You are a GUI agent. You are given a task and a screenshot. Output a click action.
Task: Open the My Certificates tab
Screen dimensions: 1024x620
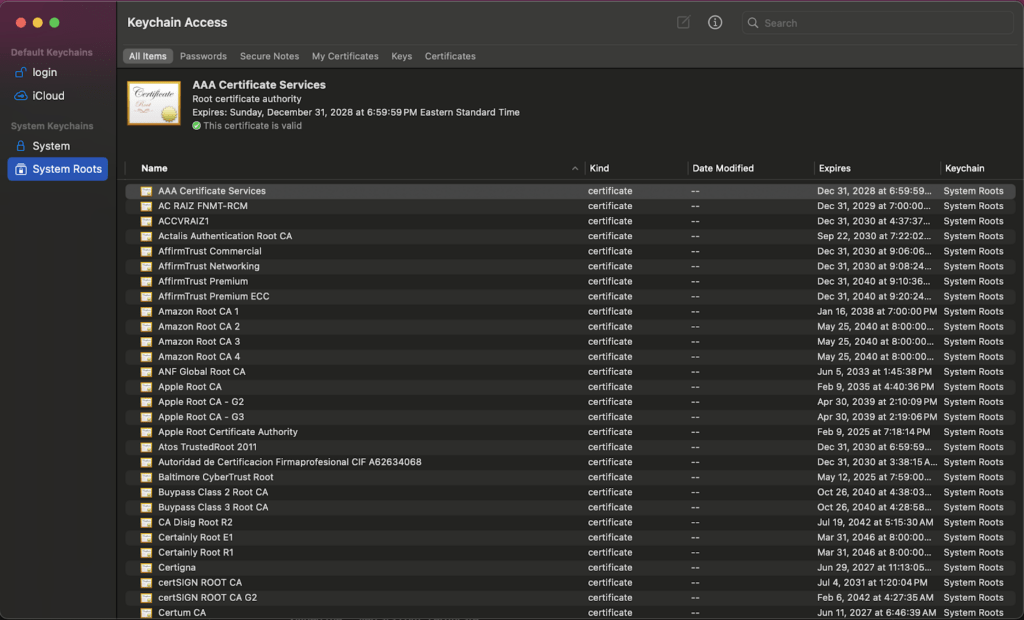point(345,56)
